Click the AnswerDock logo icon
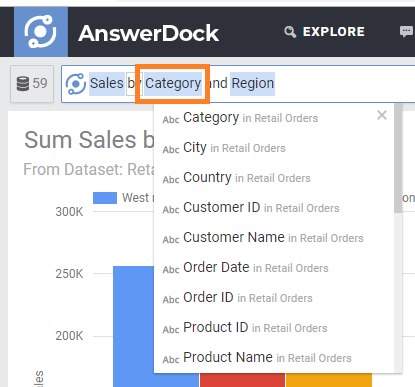 coord(41,32)
